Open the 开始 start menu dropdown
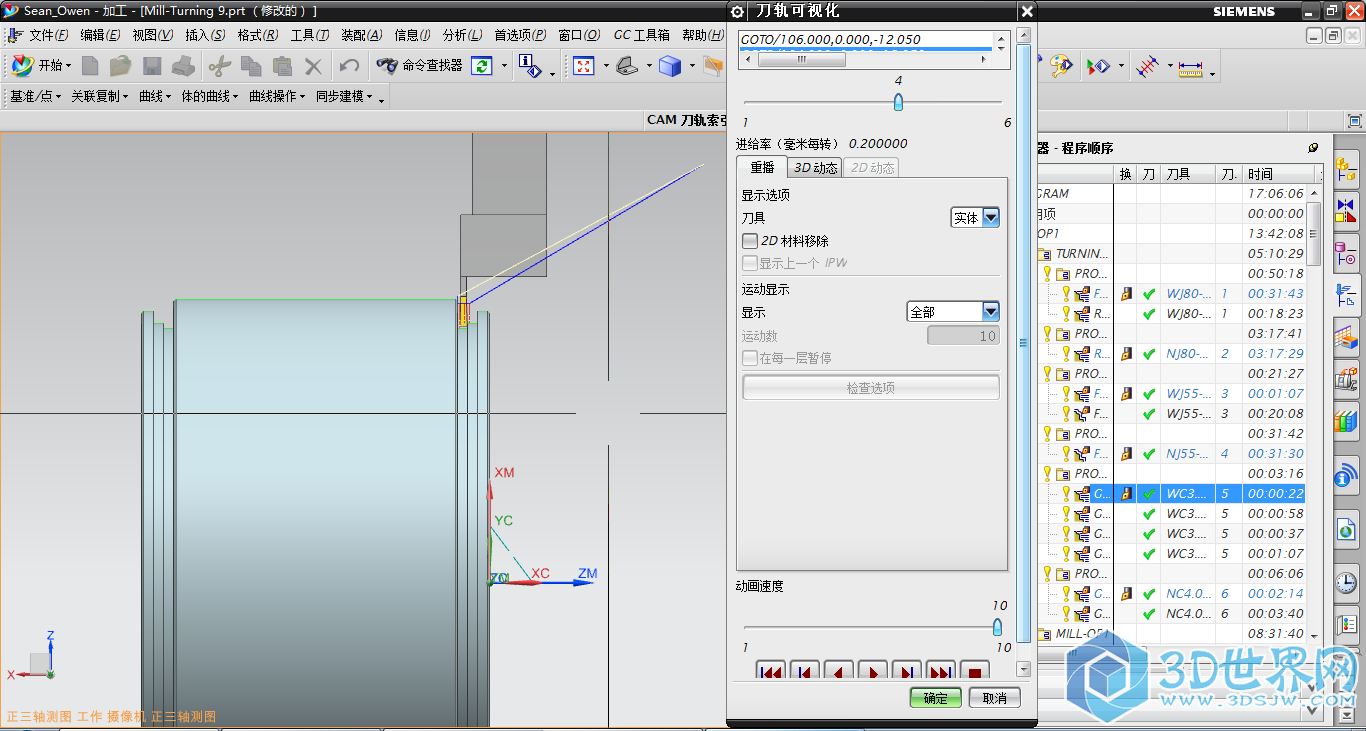Image resolution: width=1366 pixels, height=731 pixels. 40,66
